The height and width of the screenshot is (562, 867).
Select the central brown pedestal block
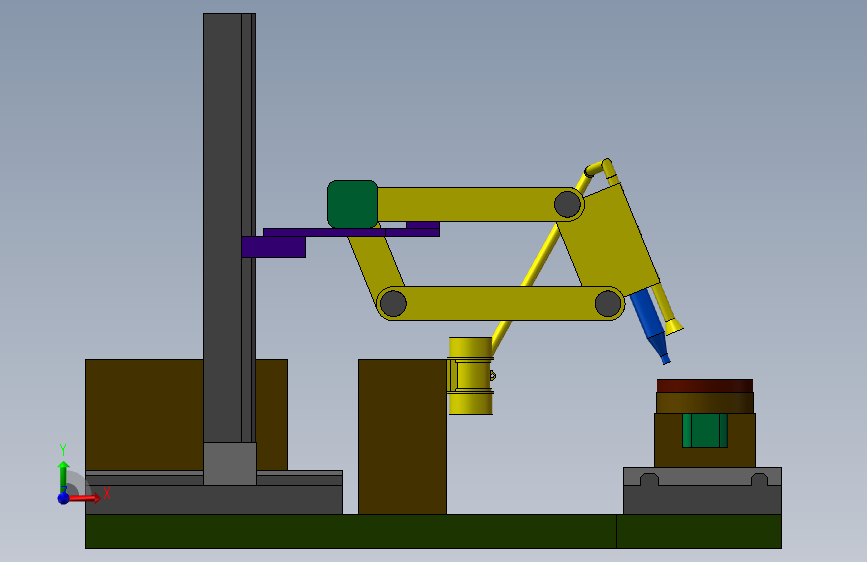click(x=402, y=437)
